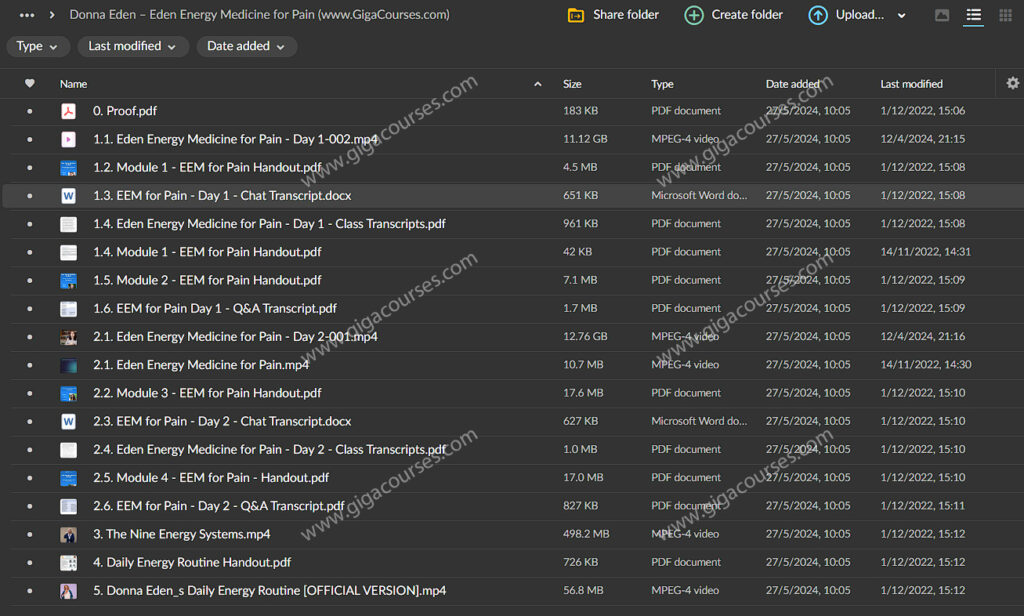The height and width of the screenshot is (616, 1024).
Task: Click the Create folder plus icon
Action: coord(694,15)
